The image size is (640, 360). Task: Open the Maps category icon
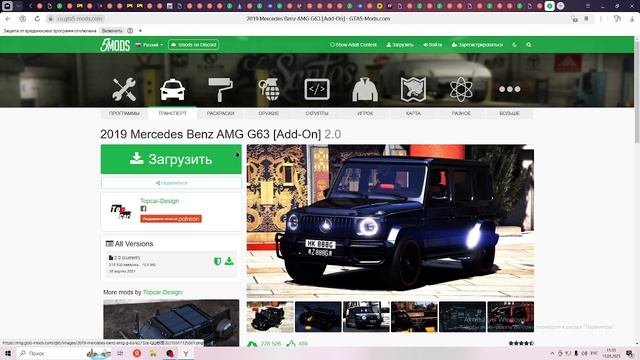(413, 89)
